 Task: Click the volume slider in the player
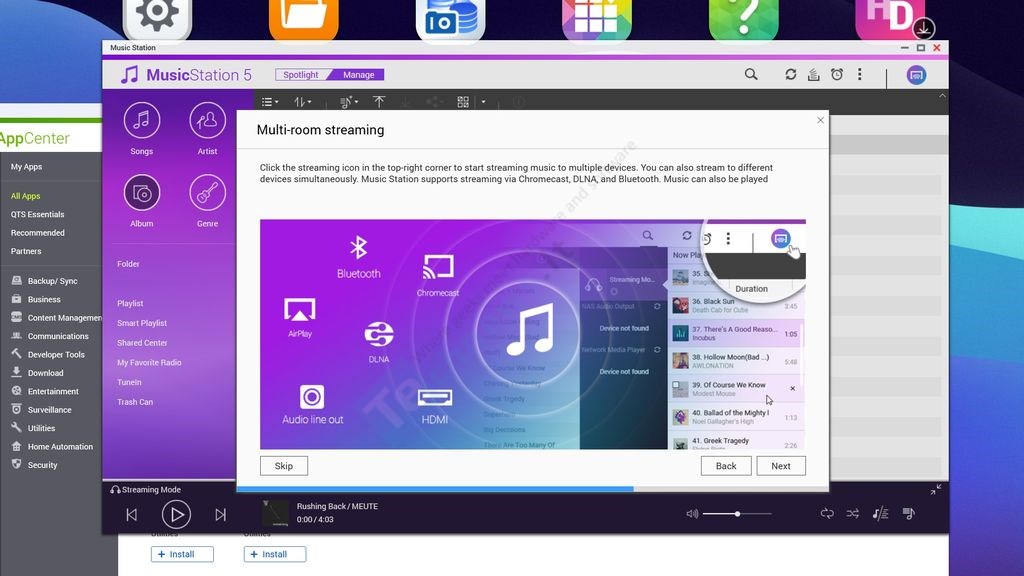pos(737,514)
